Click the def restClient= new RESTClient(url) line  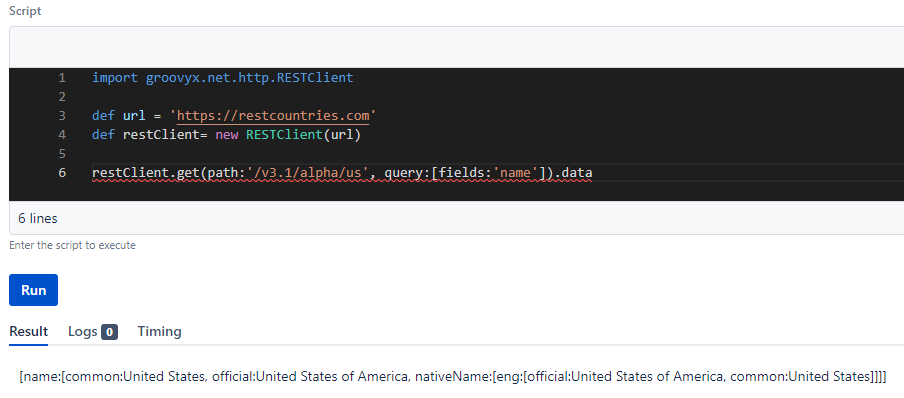click(x=226, y=135)
